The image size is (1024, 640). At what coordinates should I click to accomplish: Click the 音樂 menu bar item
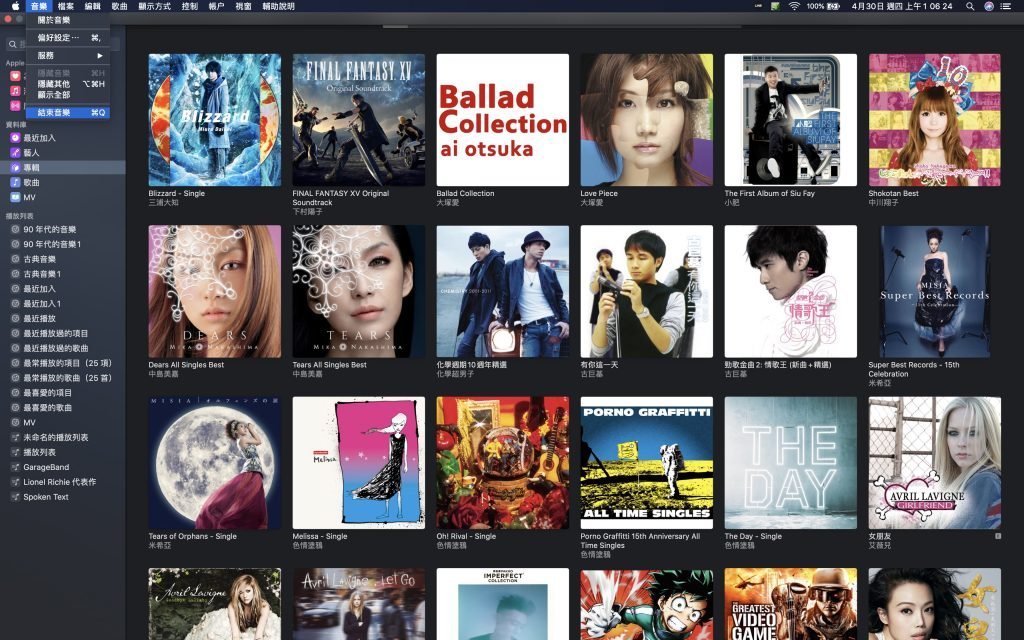point(39,6)
